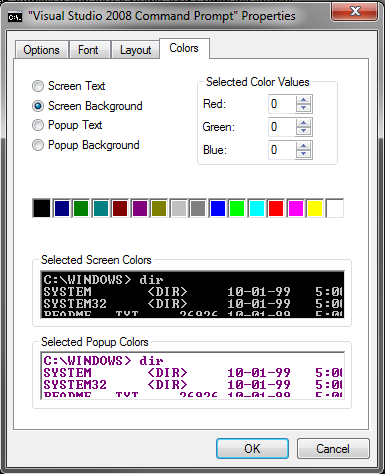The image size is (385, 474).
Task: Click the Blue value input field
Action: click(282, 150)
